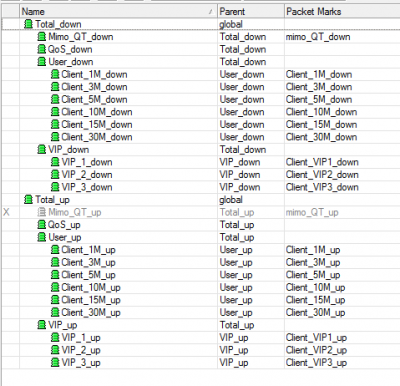Viewport: 400px width, 386px height.
Task: Select the Client_30M_up name entry
Action: pos(91,313)
